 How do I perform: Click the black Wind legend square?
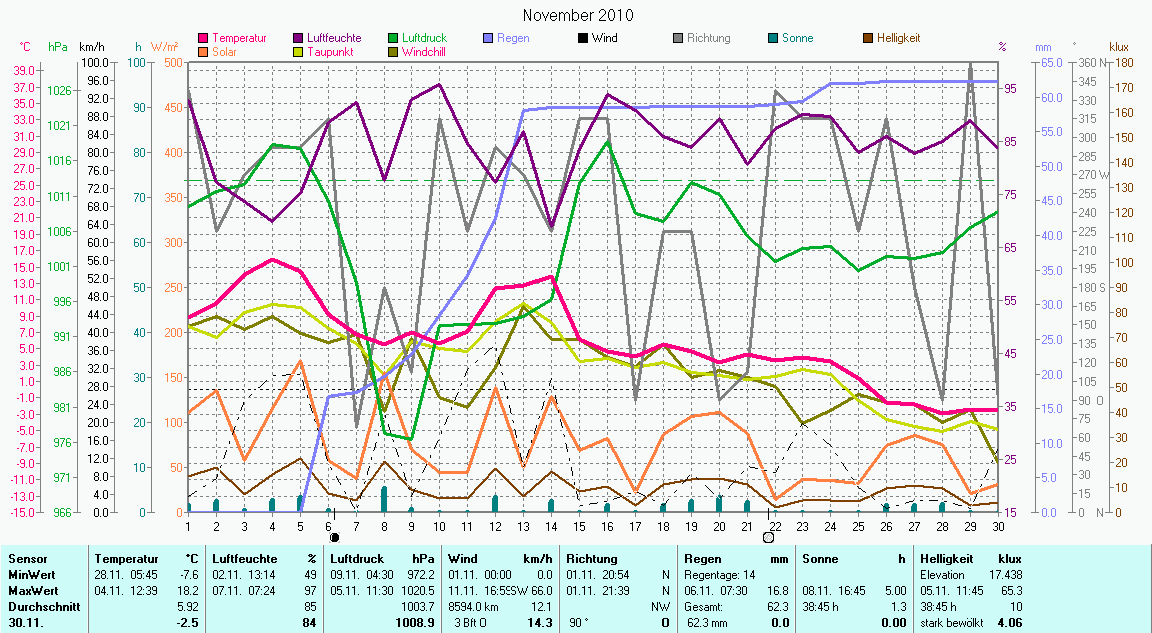pos(582,39)
